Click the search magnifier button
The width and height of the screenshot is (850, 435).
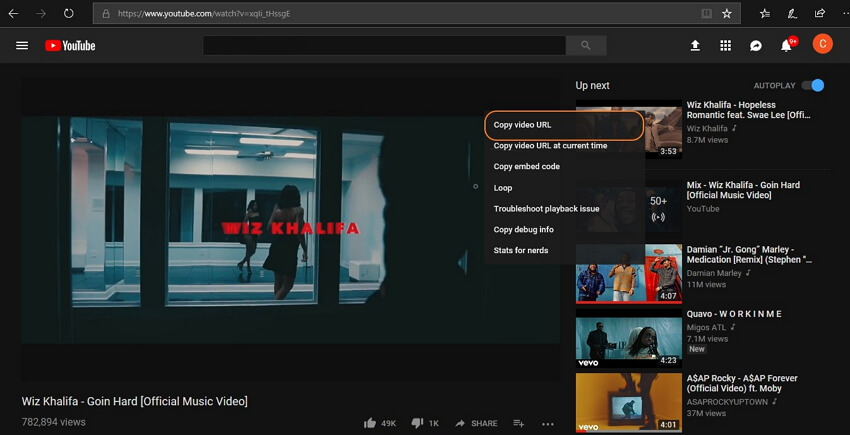pyautogui.click(x=585, y=46)
